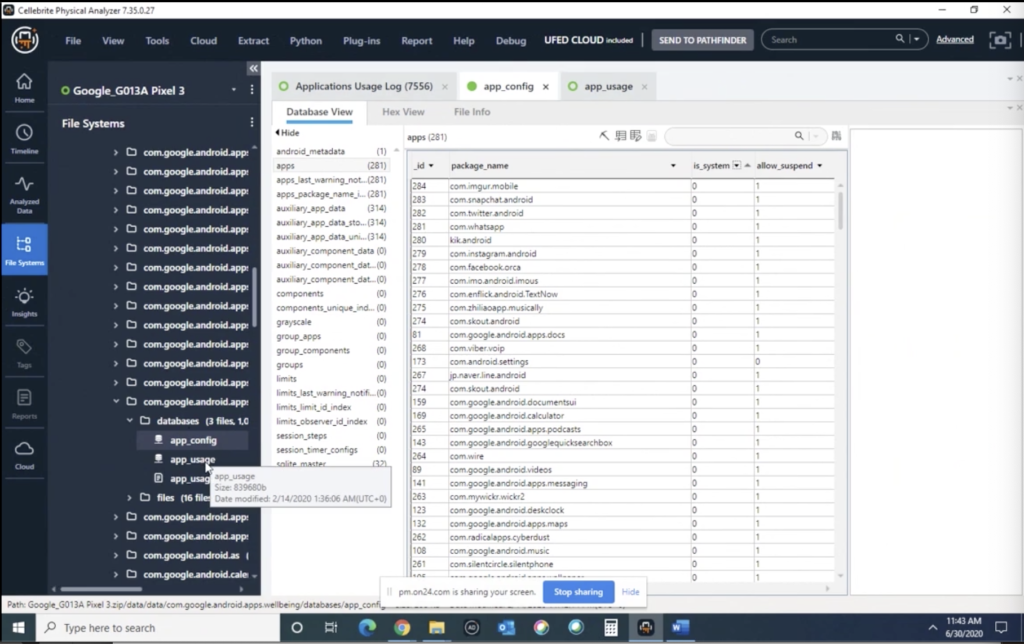The width and height of the screenshot is (1024, 644).
Task: Open the File Systems kebab menu
Action: point(252,122)
